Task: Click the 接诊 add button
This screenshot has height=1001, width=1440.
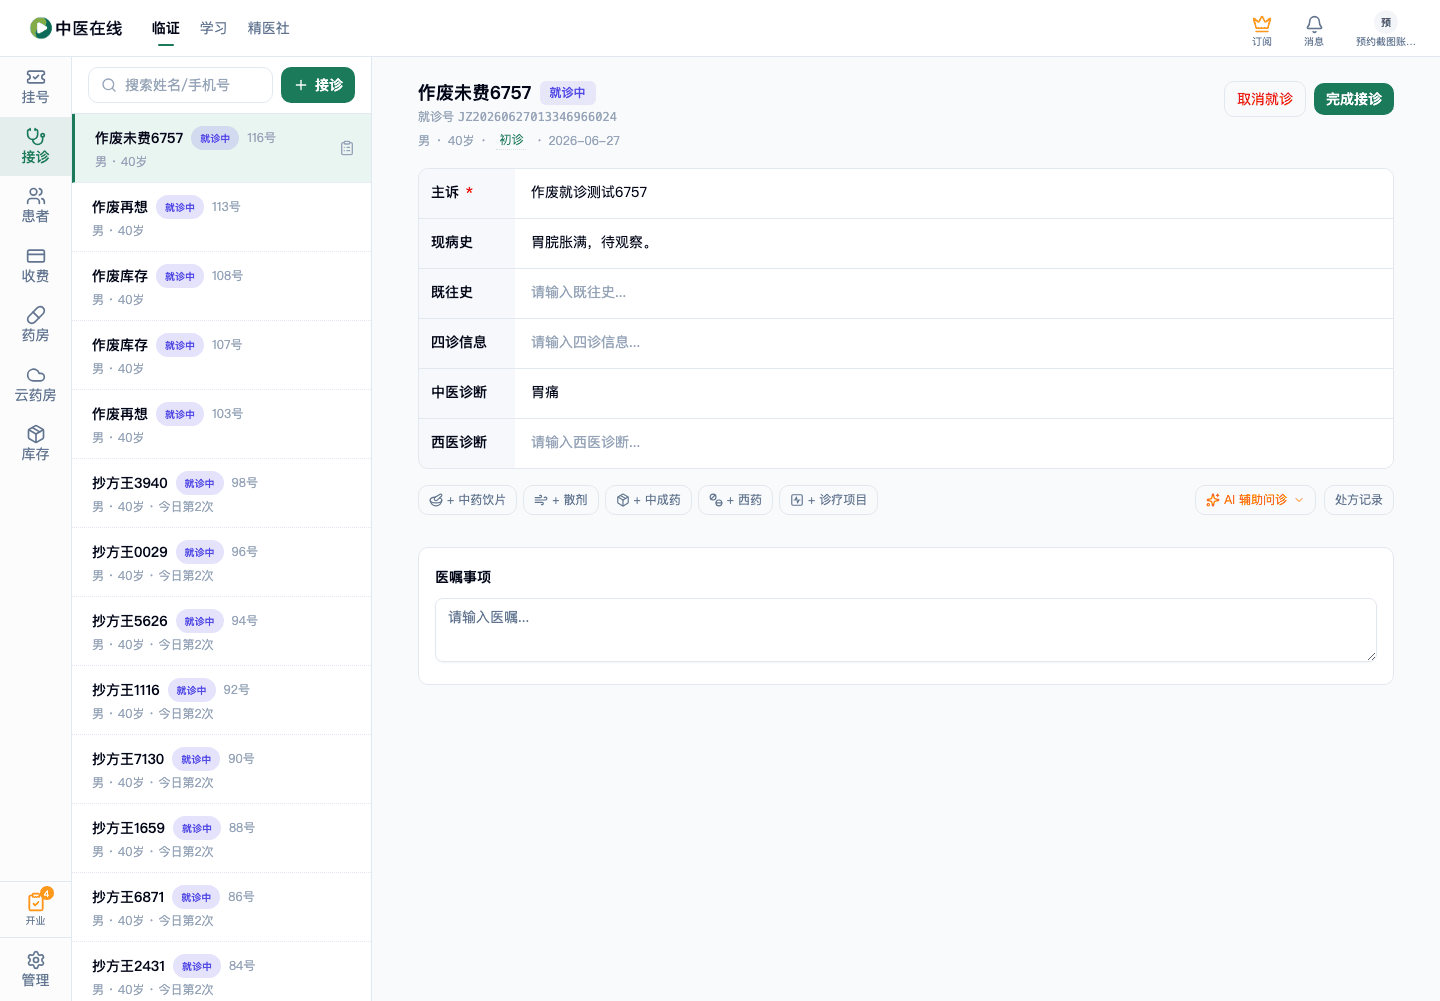Action: (318, 85)
